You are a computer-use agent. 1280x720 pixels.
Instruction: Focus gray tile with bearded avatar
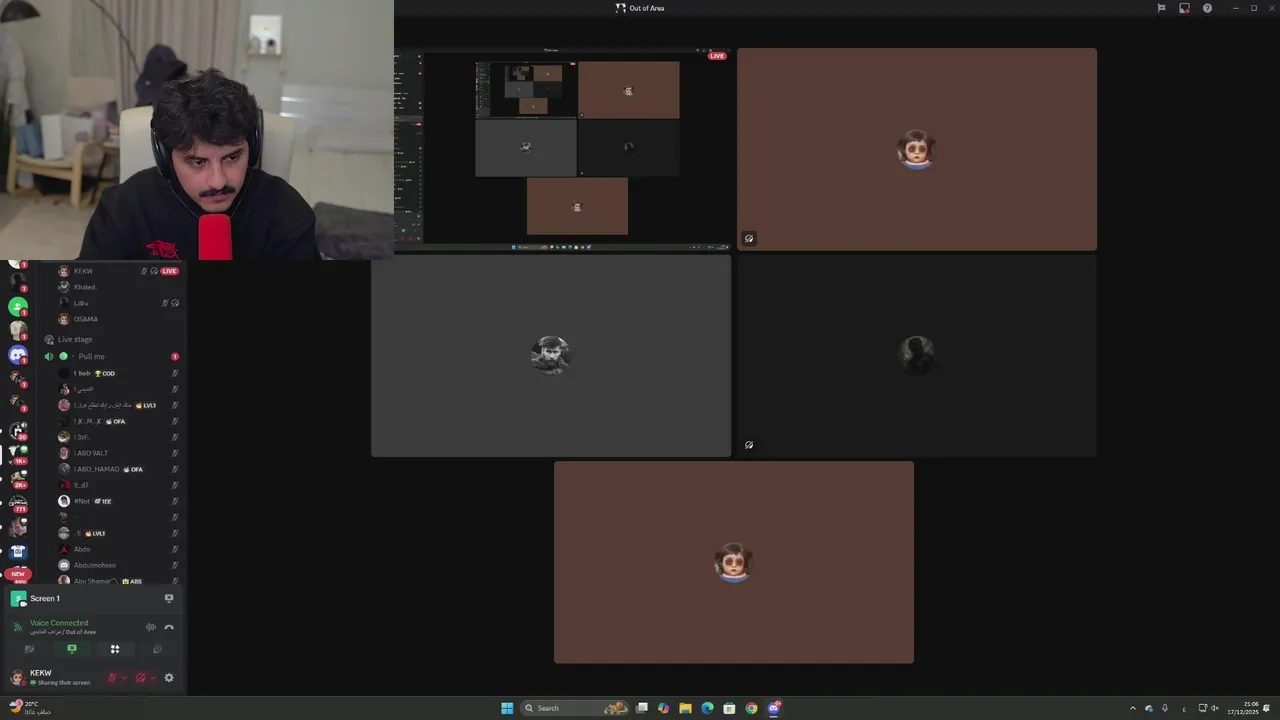[551, 356]
